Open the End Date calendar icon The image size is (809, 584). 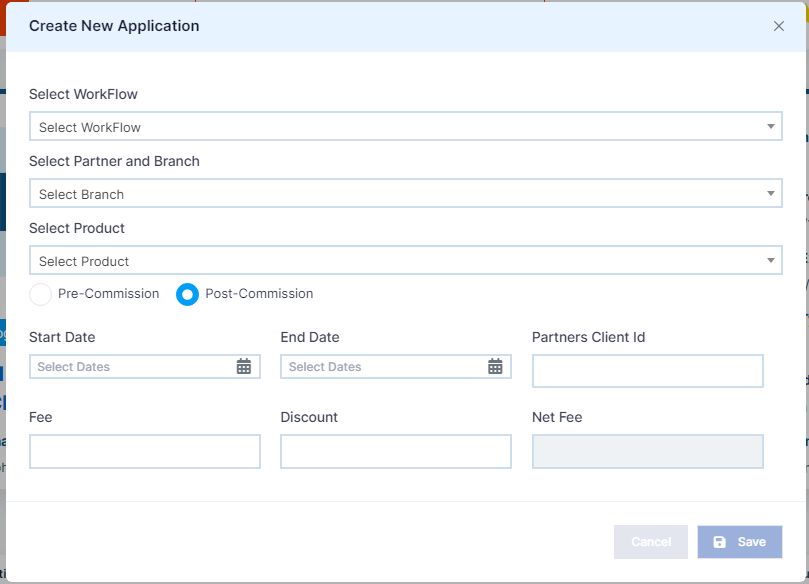[x=495, y=366]
